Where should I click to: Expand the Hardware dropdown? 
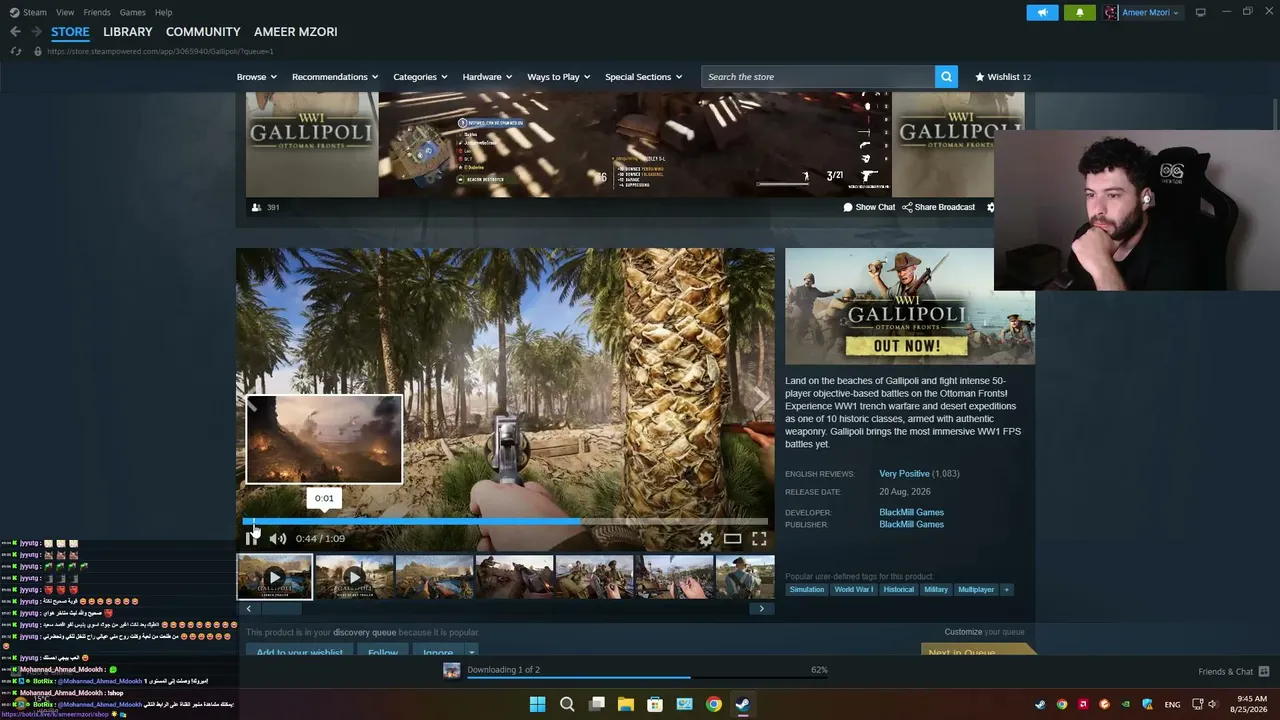(487, 77)
